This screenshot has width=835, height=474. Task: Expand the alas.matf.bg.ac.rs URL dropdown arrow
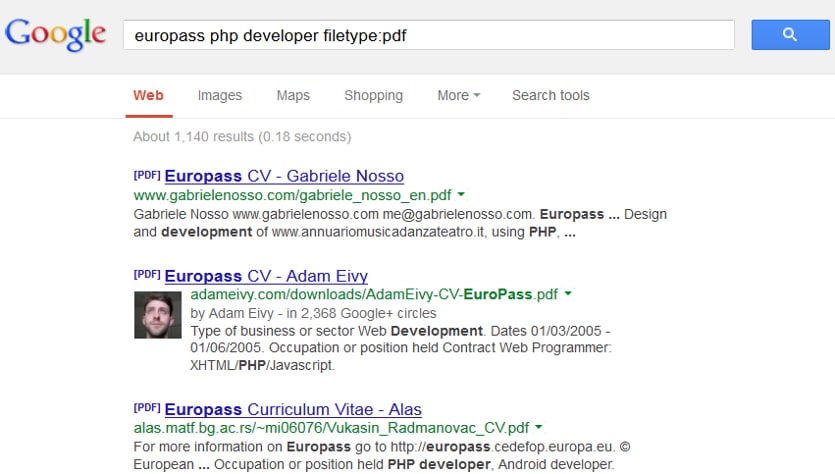pyautogui.click(x=539, y=427)
